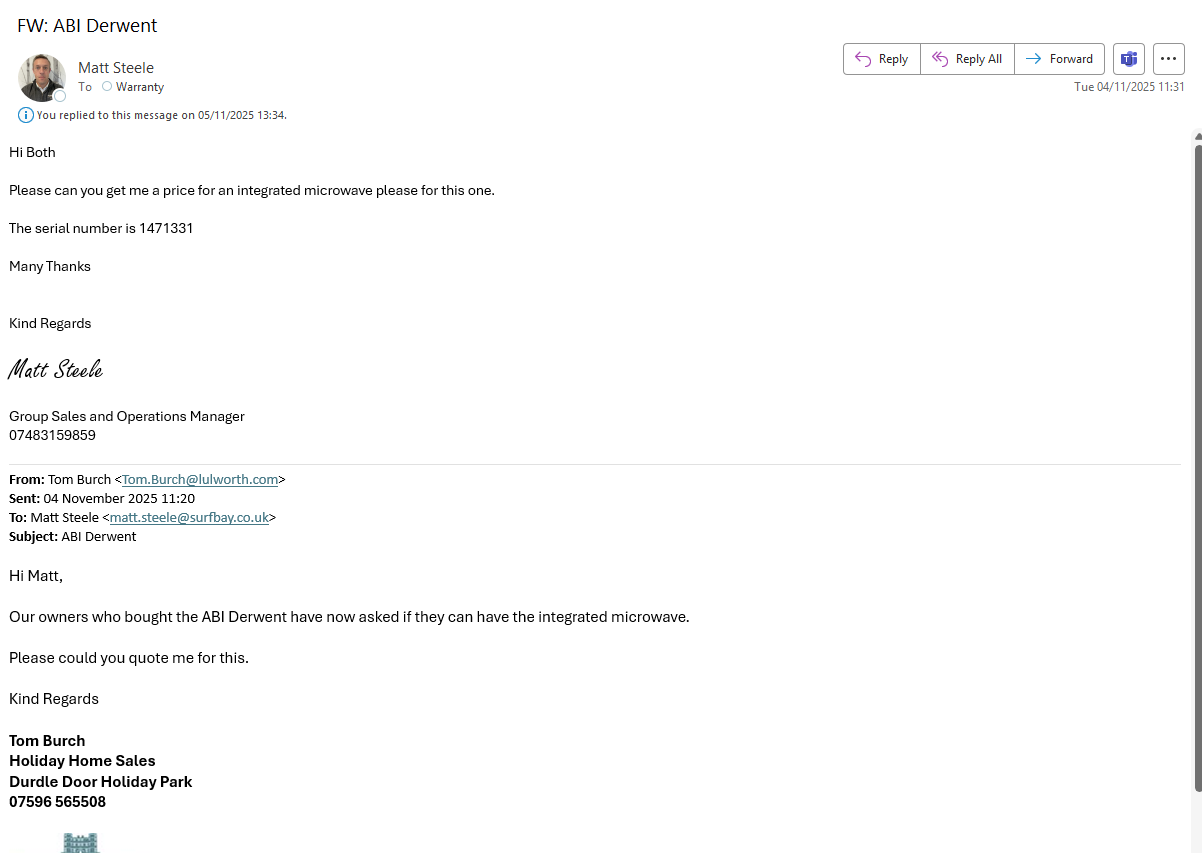The image size is (1202, 853).
Task: Click the subject heading FW: ABI Derwent
Action: (x=87, y=26)
